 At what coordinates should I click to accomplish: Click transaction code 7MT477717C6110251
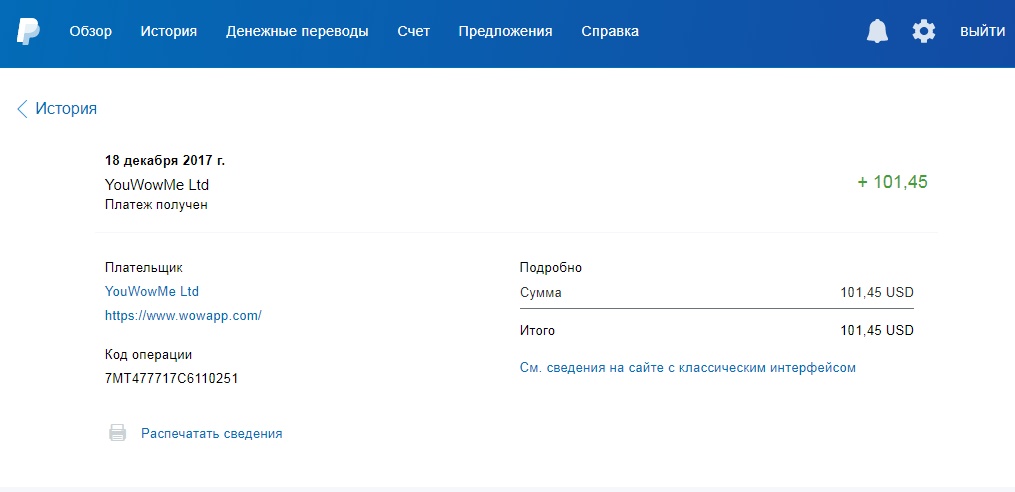[x=172, y=379]
